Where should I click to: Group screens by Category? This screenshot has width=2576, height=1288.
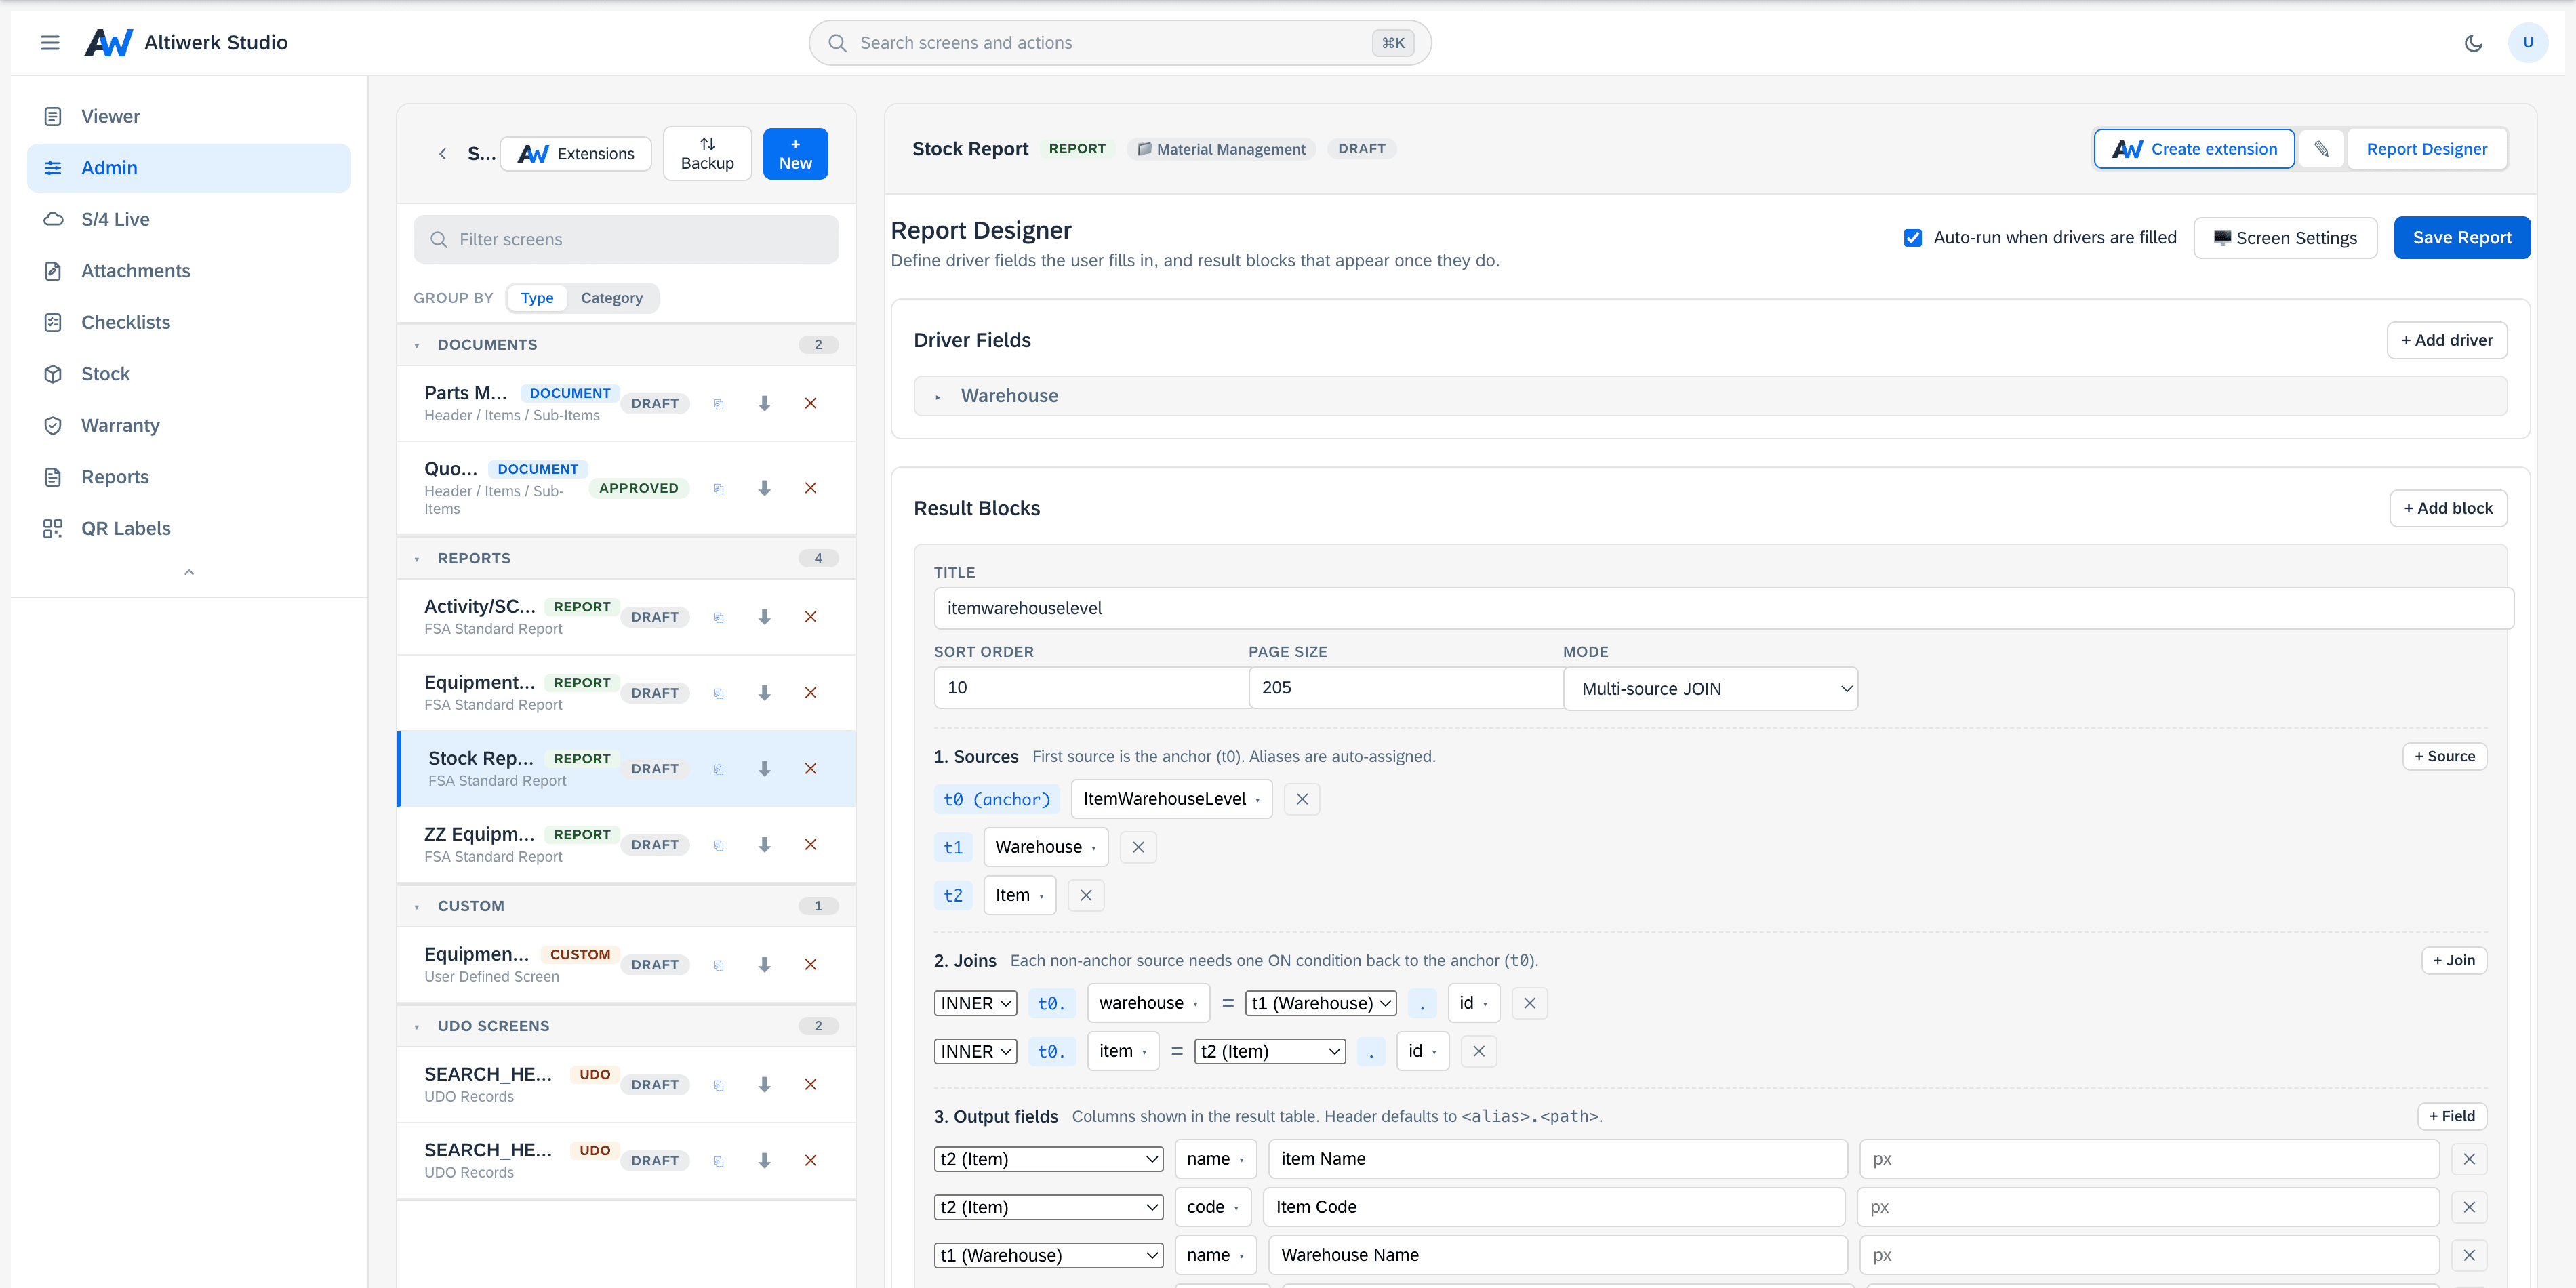pos(612,298)
